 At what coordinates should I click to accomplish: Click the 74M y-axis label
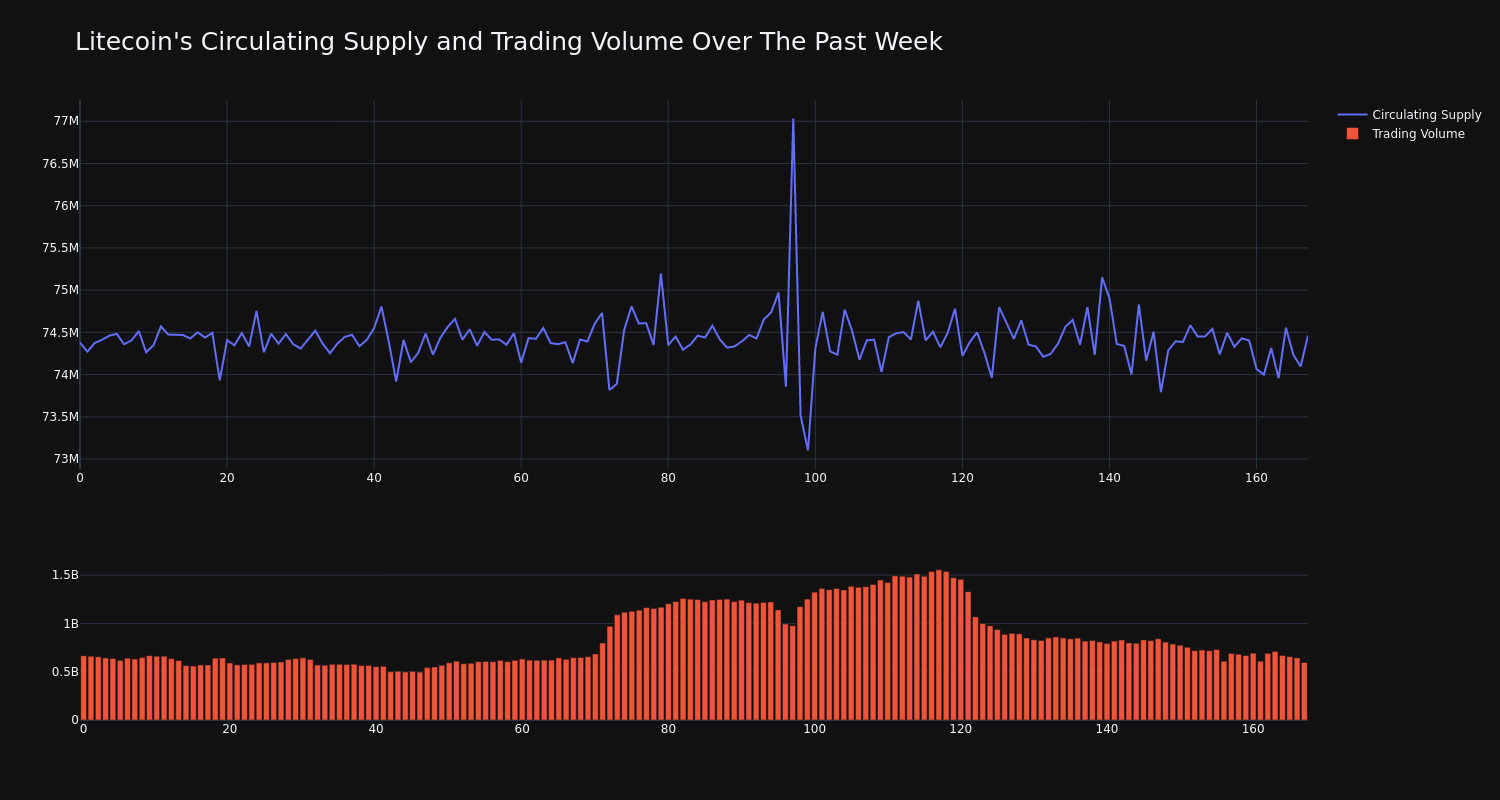66,375
